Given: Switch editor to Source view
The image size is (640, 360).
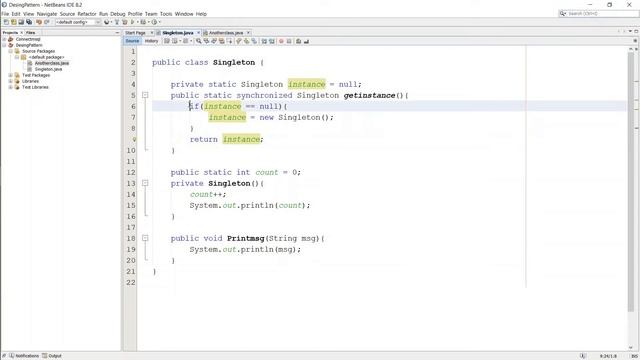Looking at the screenshot, I should [x=132, y=41].
